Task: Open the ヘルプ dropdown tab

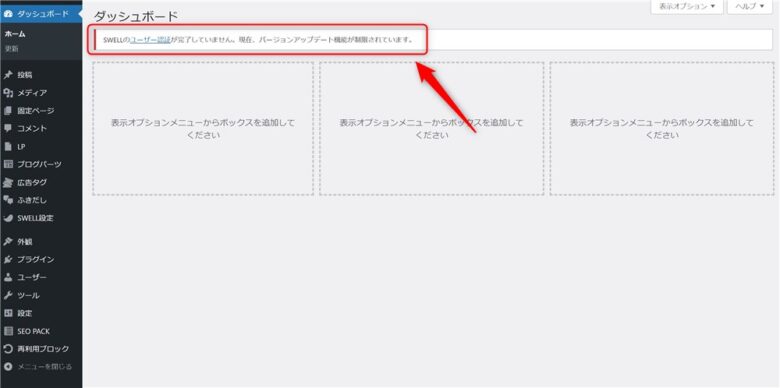Action: pos(750,6)
